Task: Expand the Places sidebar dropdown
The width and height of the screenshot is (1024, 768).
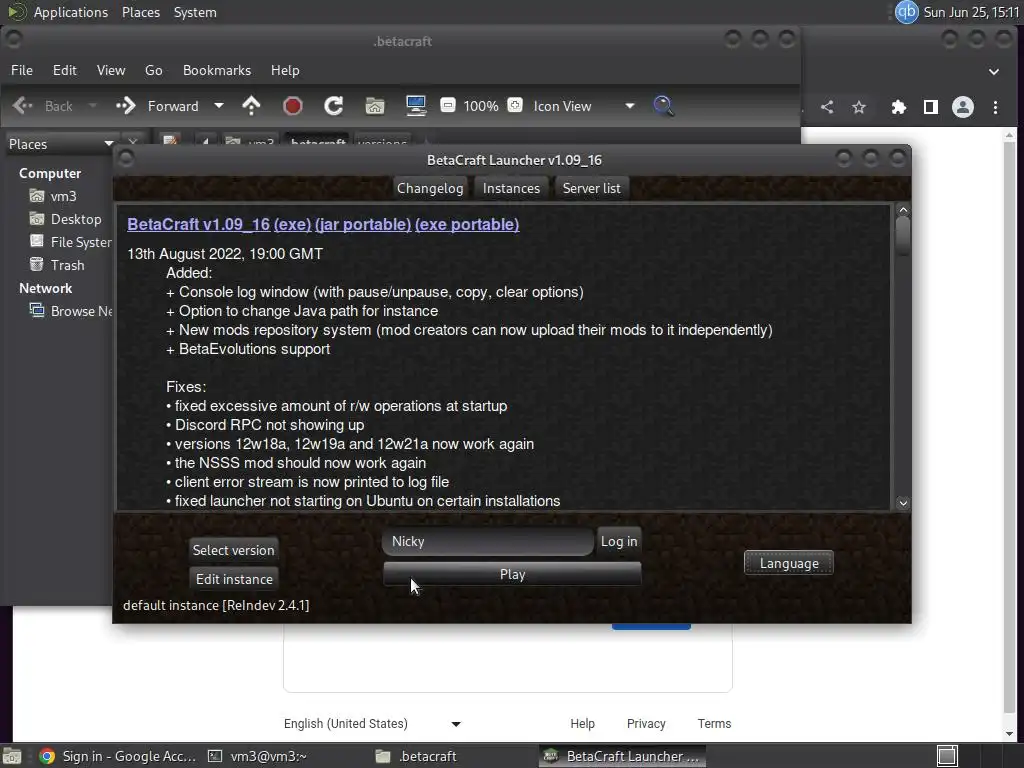Action: pyautogui.click(x=108, y=144)
